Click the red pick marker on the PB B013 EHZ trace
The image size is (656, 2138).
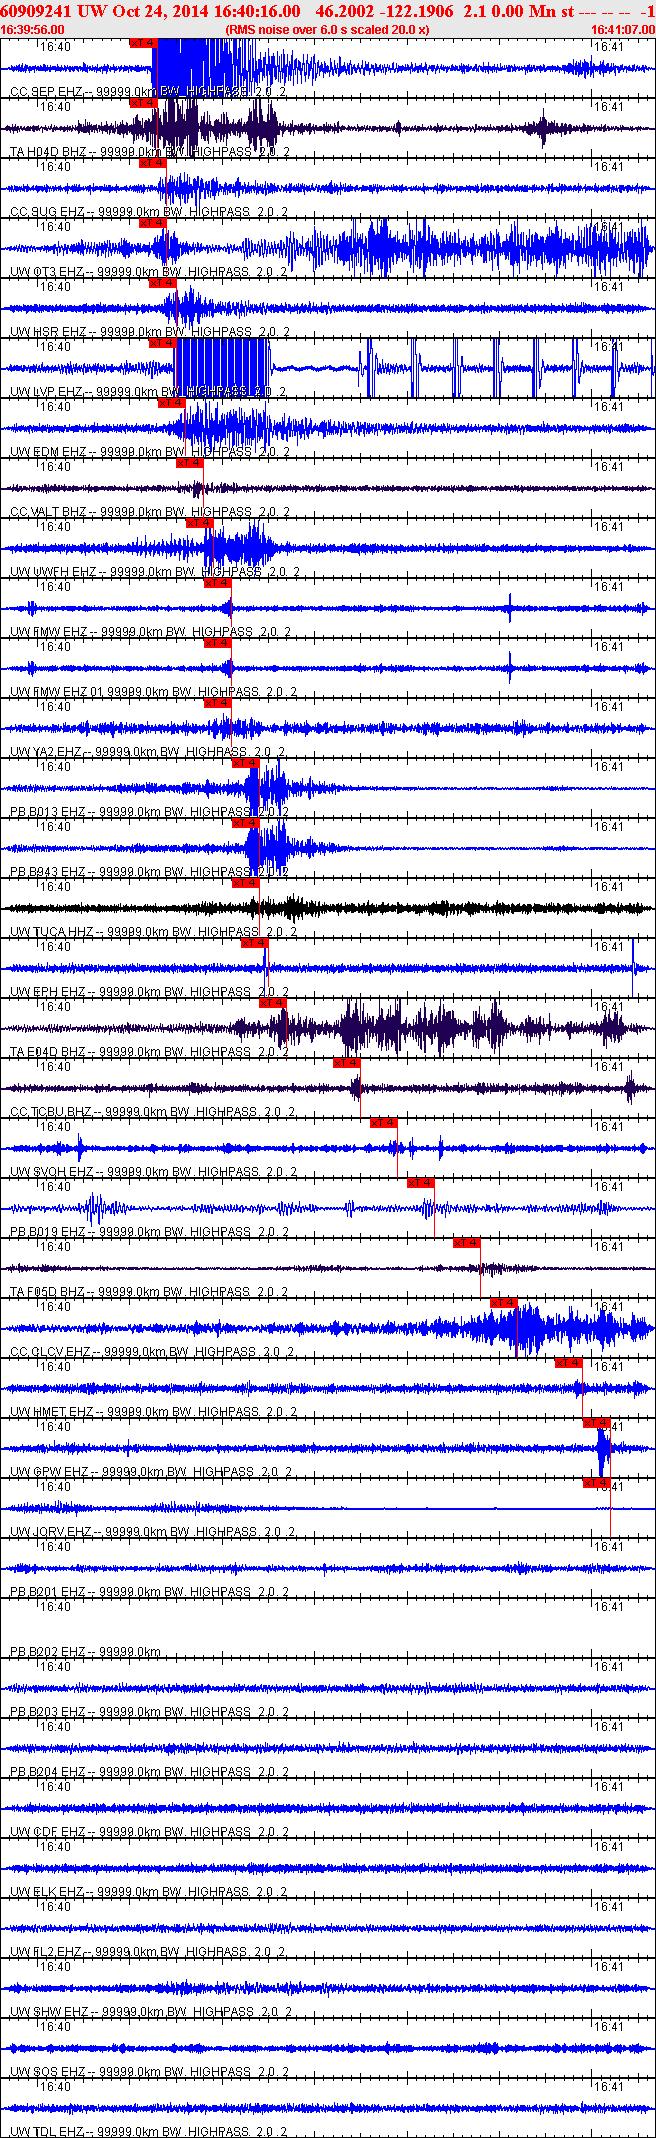[x=245, y=763]
